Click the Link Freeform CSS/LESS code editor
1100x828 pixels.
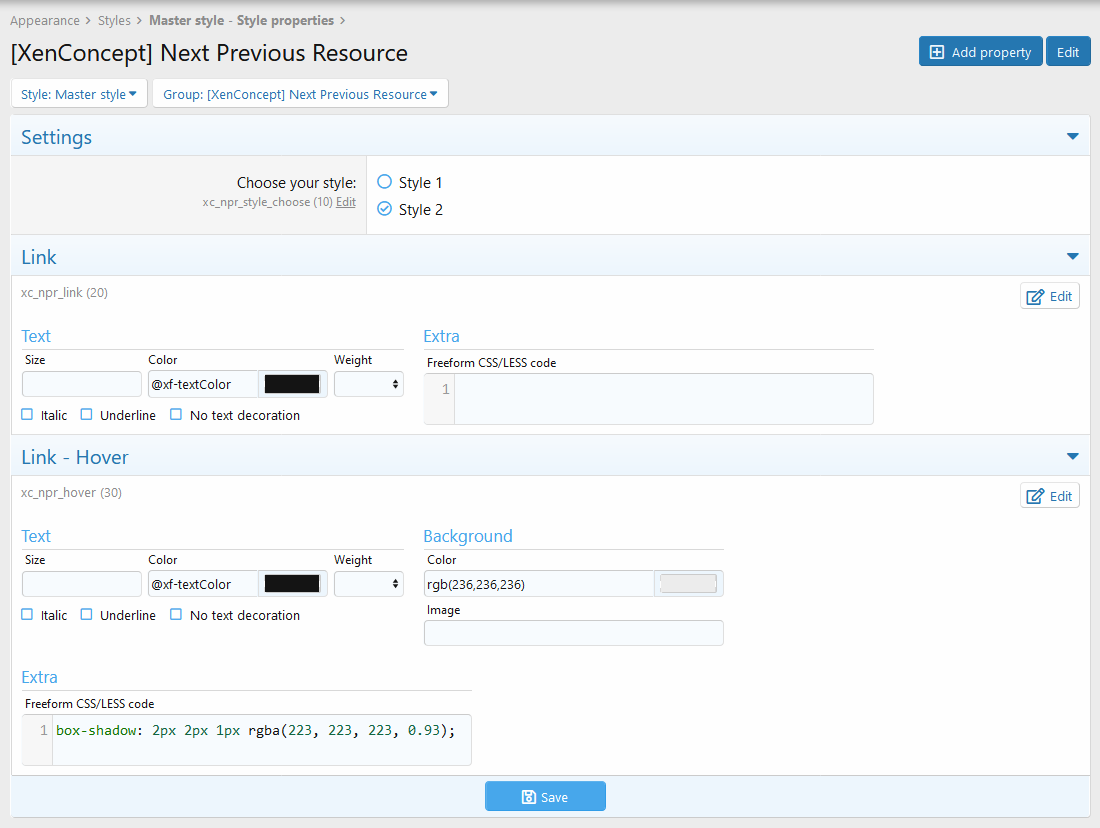click(x=649, y=399)
